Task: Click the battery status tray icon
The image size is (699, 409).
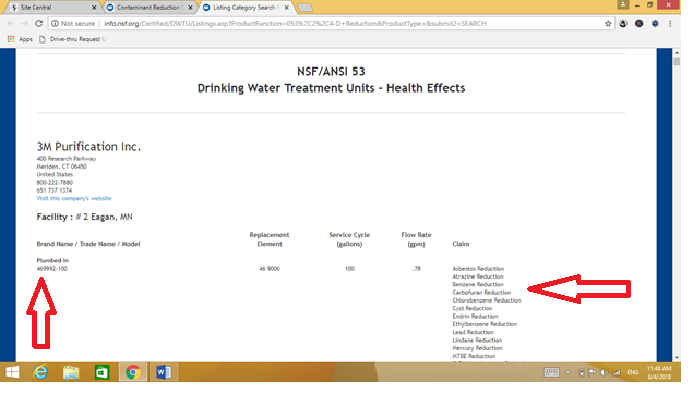Action: [581, 372]
